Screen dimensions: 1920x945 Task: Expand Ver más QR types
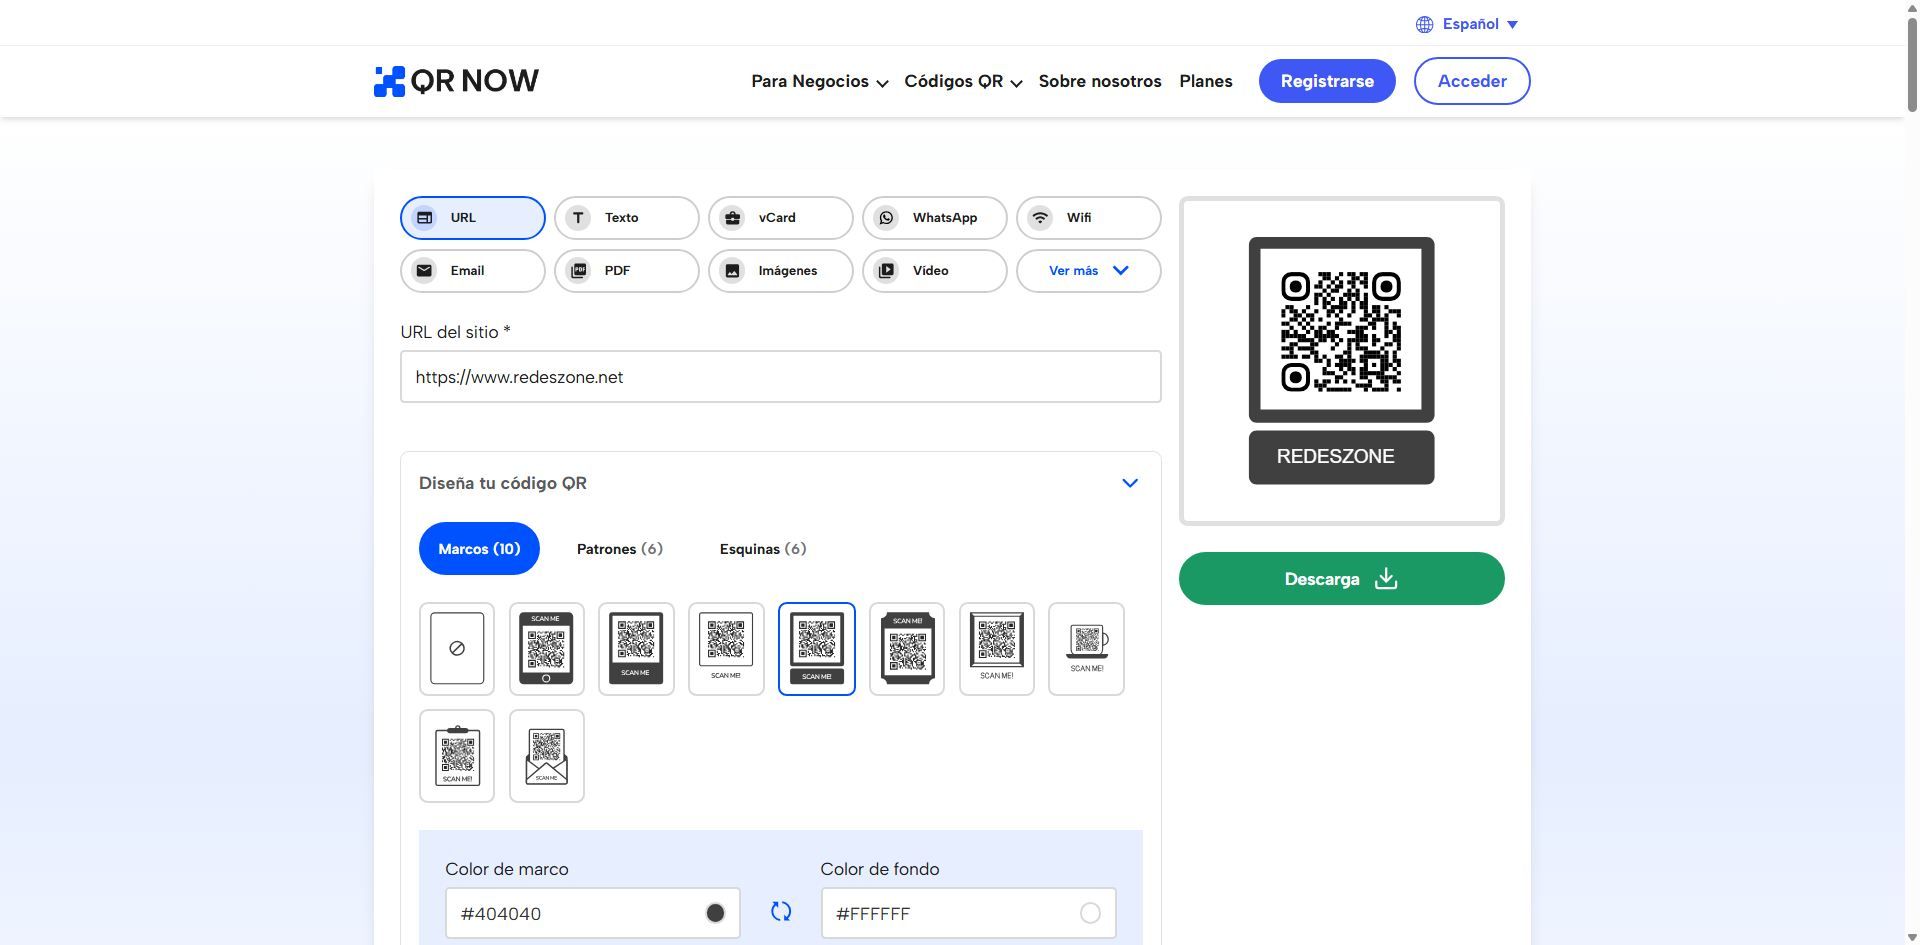[1088, 271]
